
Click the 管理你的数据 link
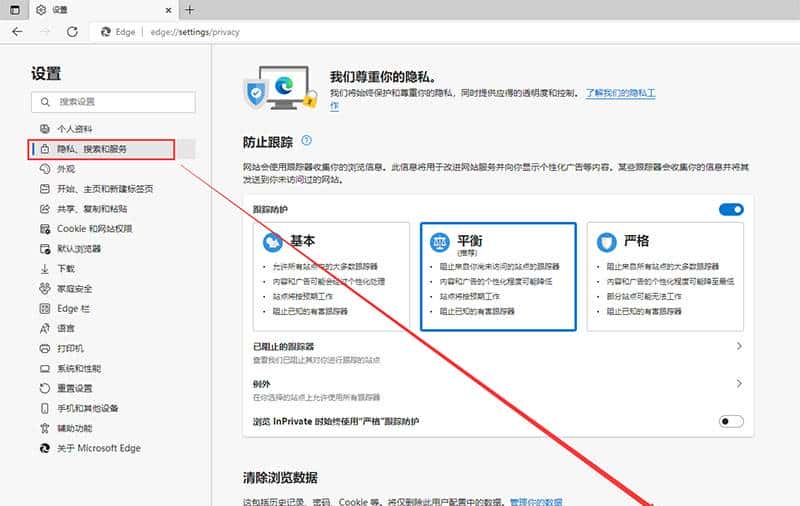536,502
